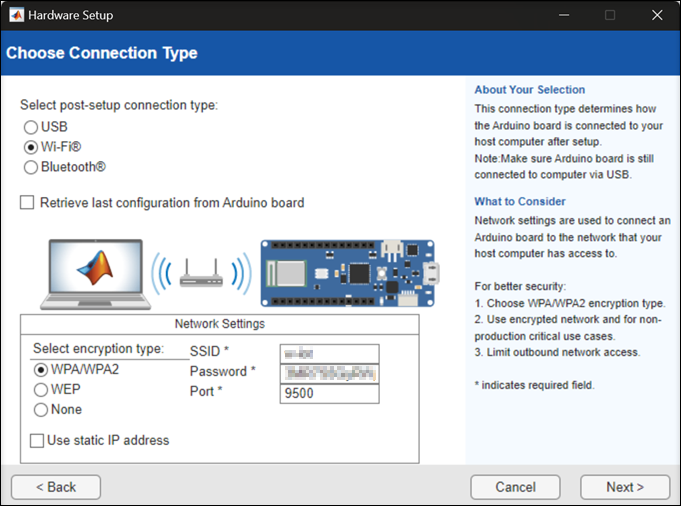Choose WEP encryption
Screen dimensions: 681x506
[41, 390]
